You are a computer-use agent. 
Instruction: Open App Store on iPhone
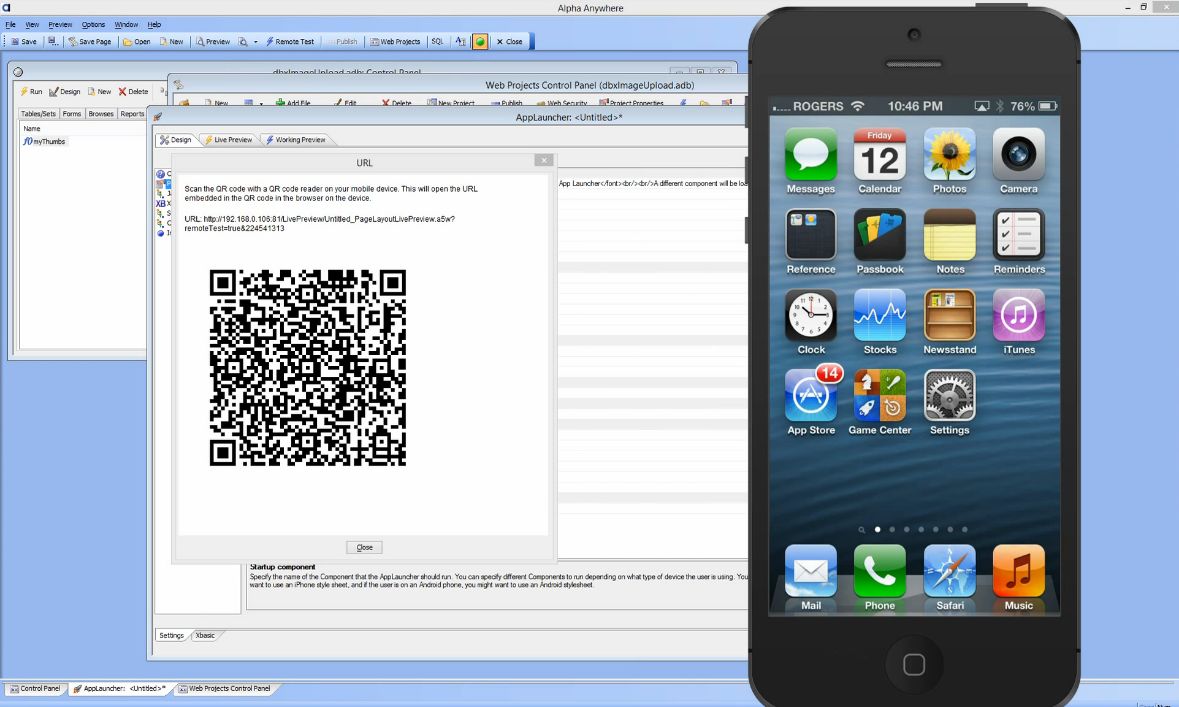point(812,401)
